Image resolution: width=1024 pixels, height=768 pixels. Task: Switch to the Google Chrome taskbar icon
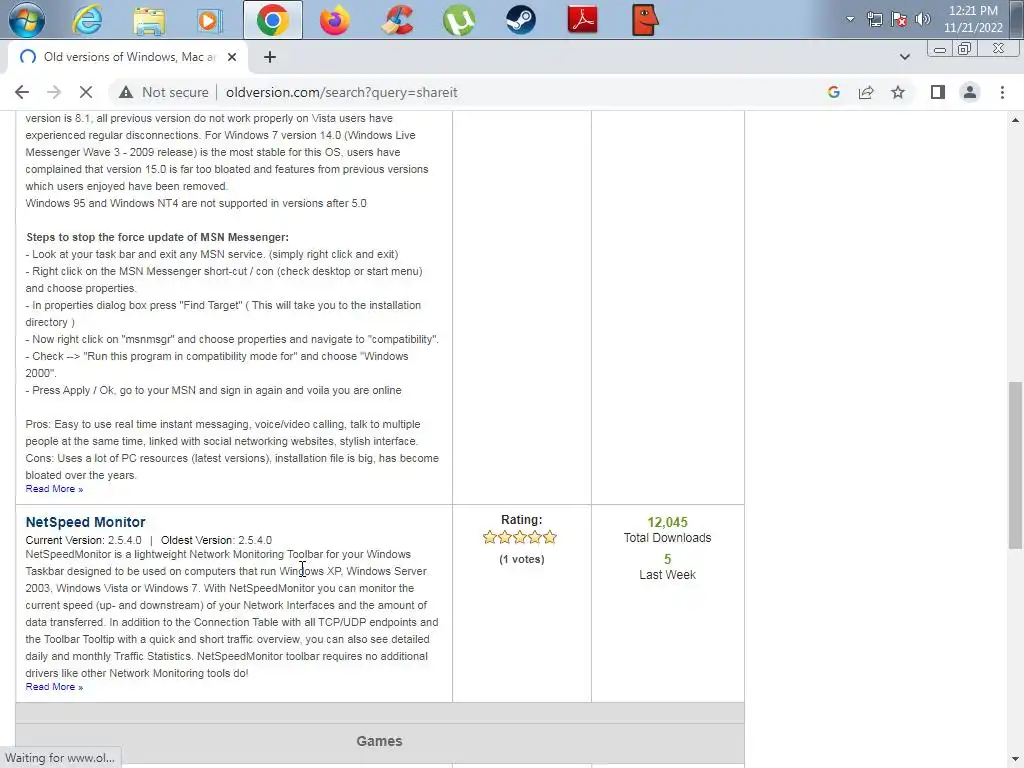[x=273, y=20]
